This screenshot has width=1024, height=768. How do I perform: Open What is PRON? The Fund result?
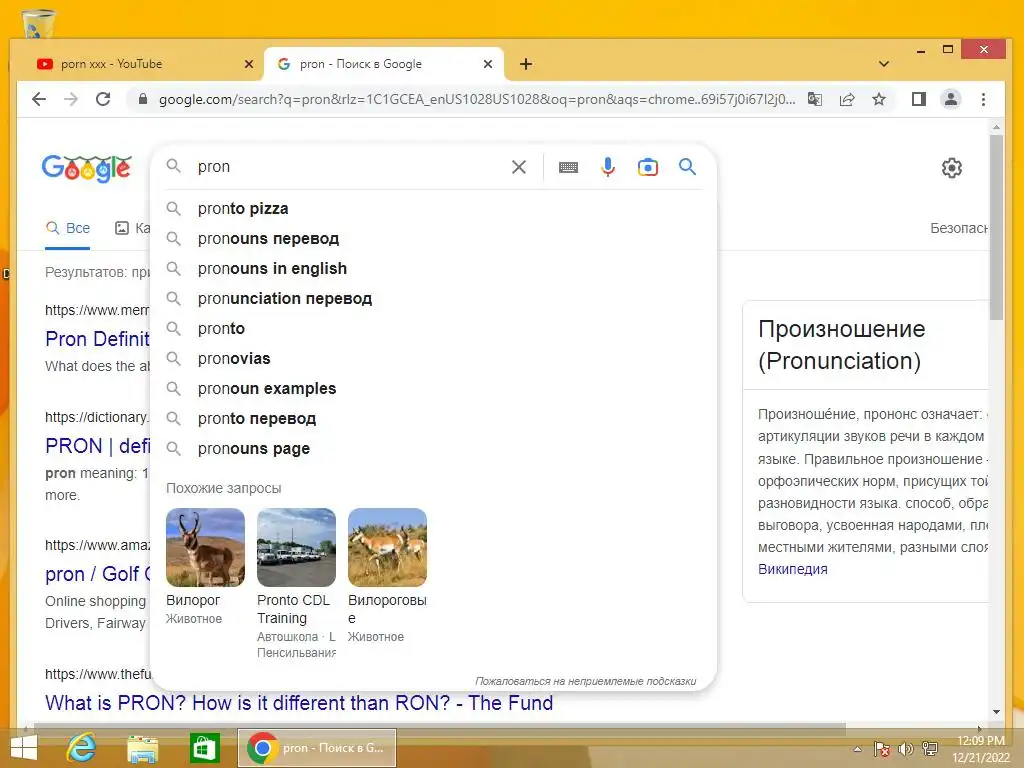pyautogui.click(x=299, y=703)
